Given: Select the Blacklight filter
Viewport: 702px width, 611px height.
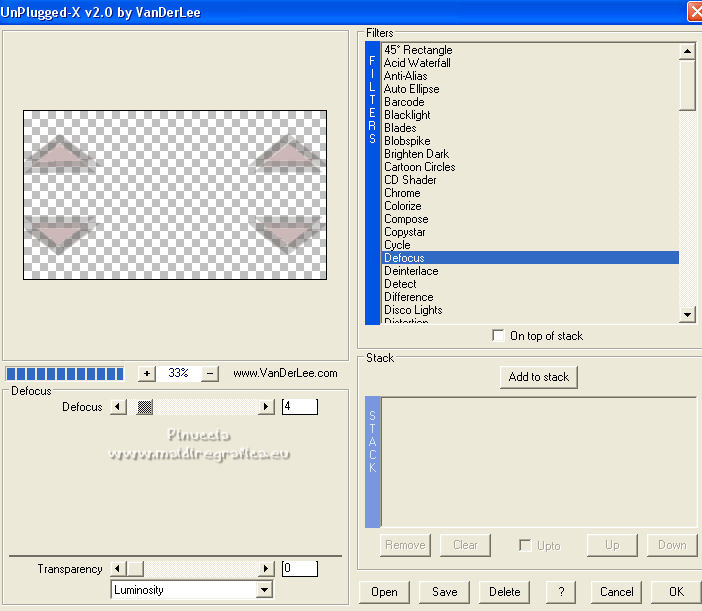Looking at the screenshot, I should (531, 115).
